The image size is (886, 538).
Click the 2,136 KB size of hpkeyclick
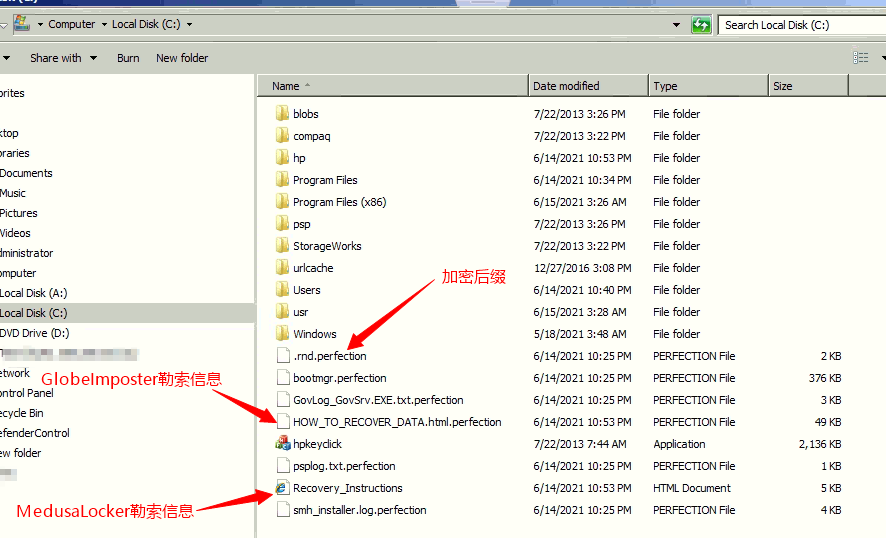820,444
